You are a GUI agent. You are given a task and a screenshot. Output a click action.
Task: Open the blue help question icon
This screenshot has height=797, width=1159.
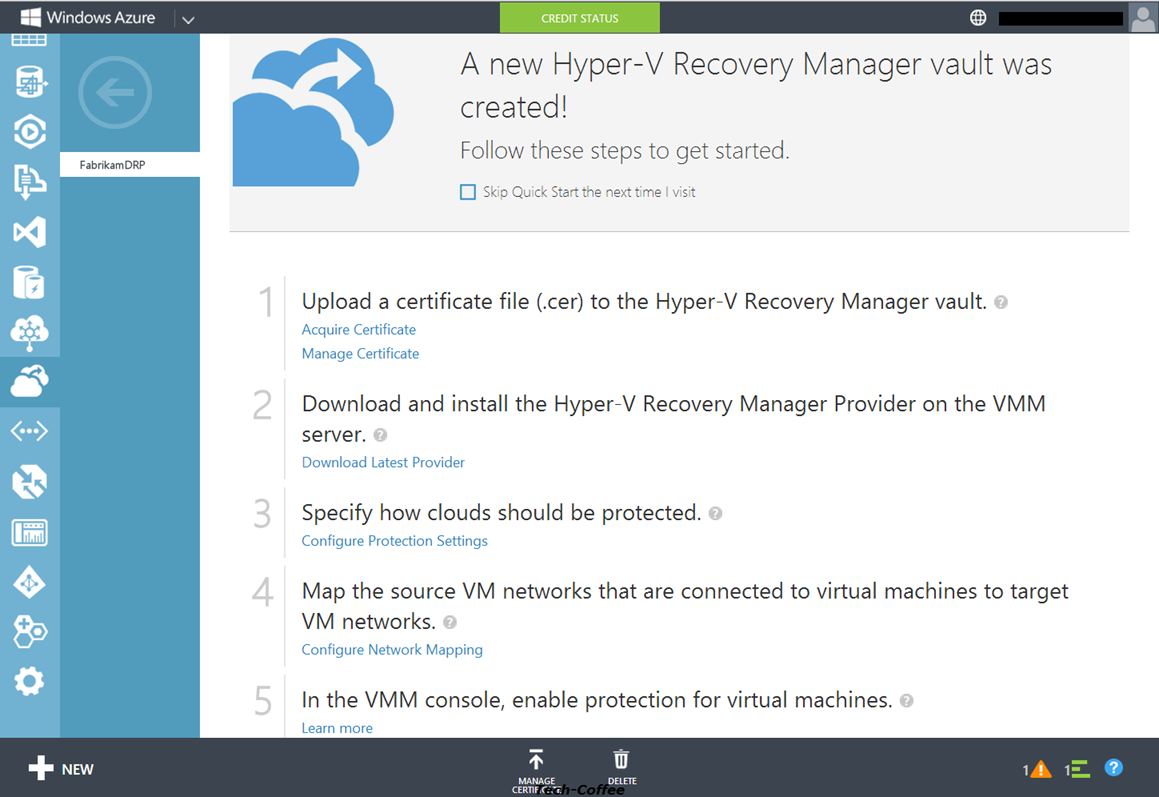[1114, 768]
